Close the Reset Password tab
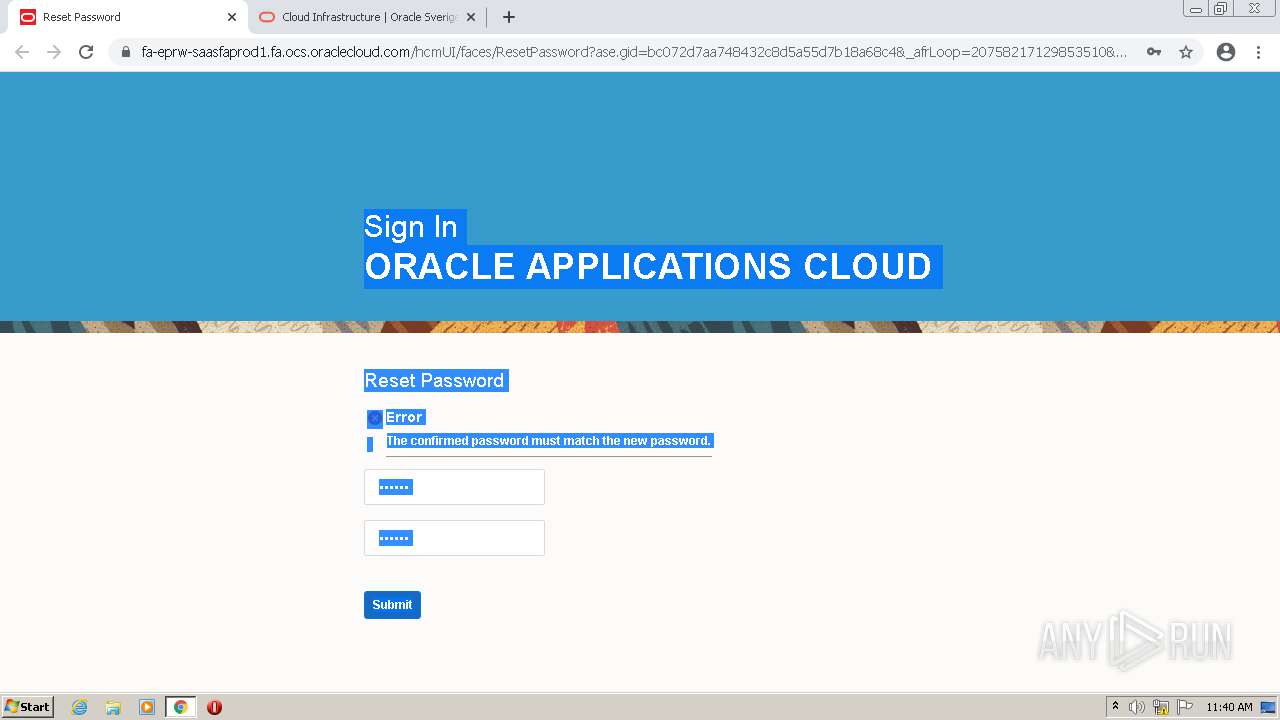The width and height of the screenshot is (1280, 720). (232, 17)
